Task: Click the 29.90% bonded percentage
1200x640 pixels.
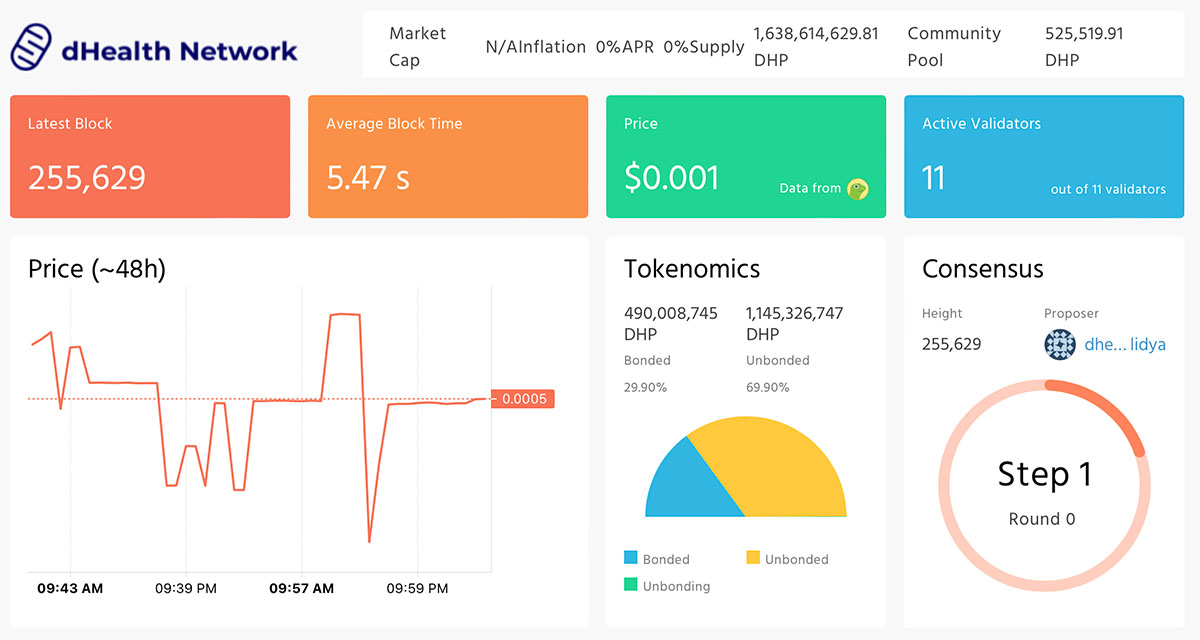Action: pos(645,387)
